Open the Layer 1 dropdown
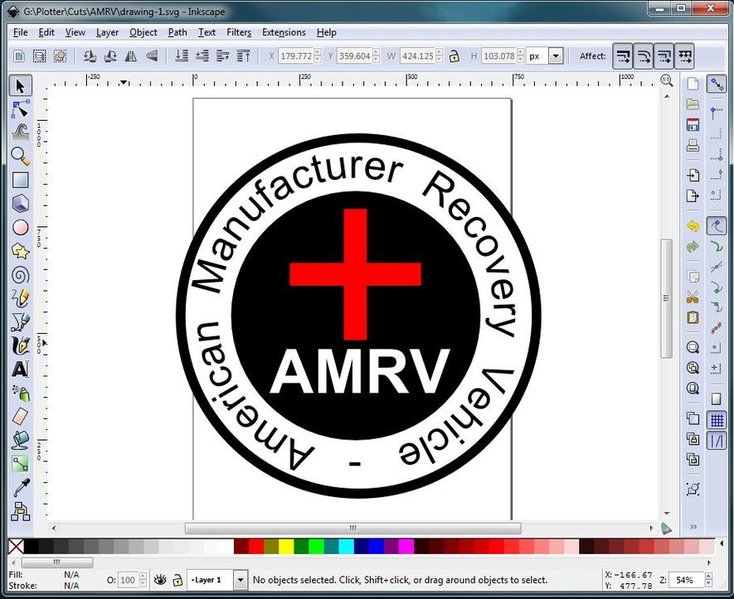 pyautogui.click(x=240, y=580)
